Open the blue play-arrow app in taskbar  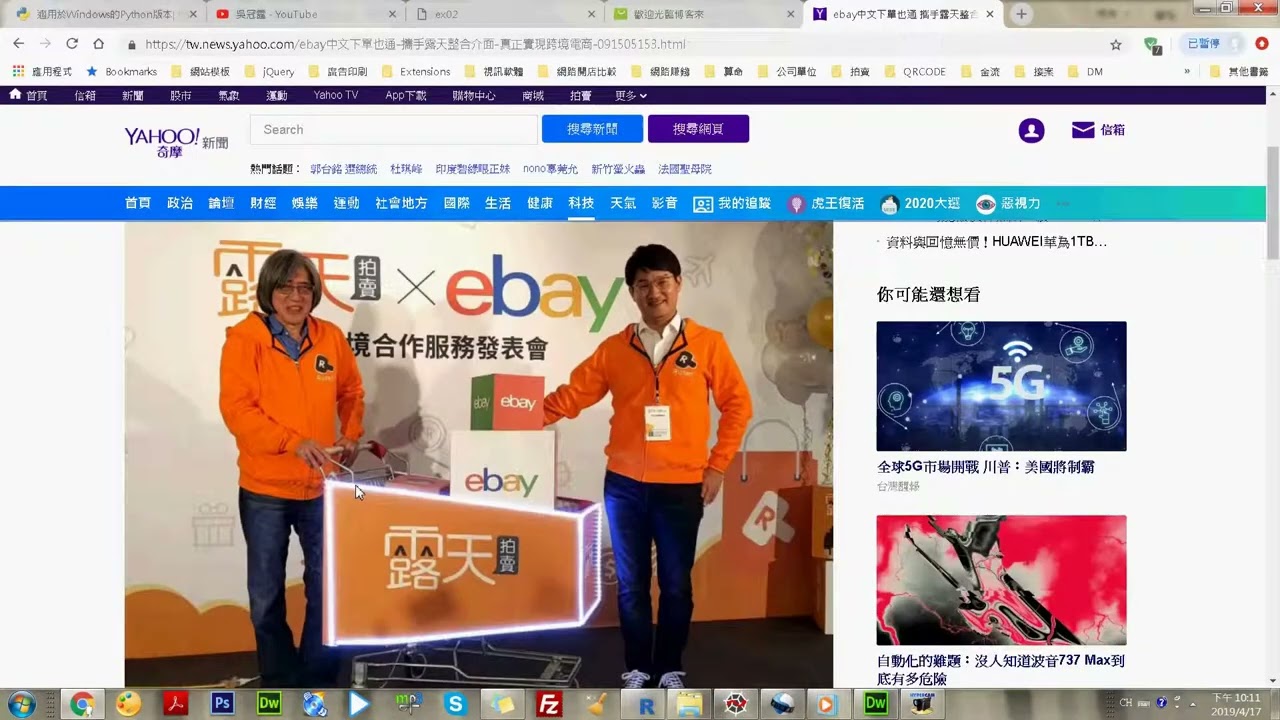click(x=358, y=704)
